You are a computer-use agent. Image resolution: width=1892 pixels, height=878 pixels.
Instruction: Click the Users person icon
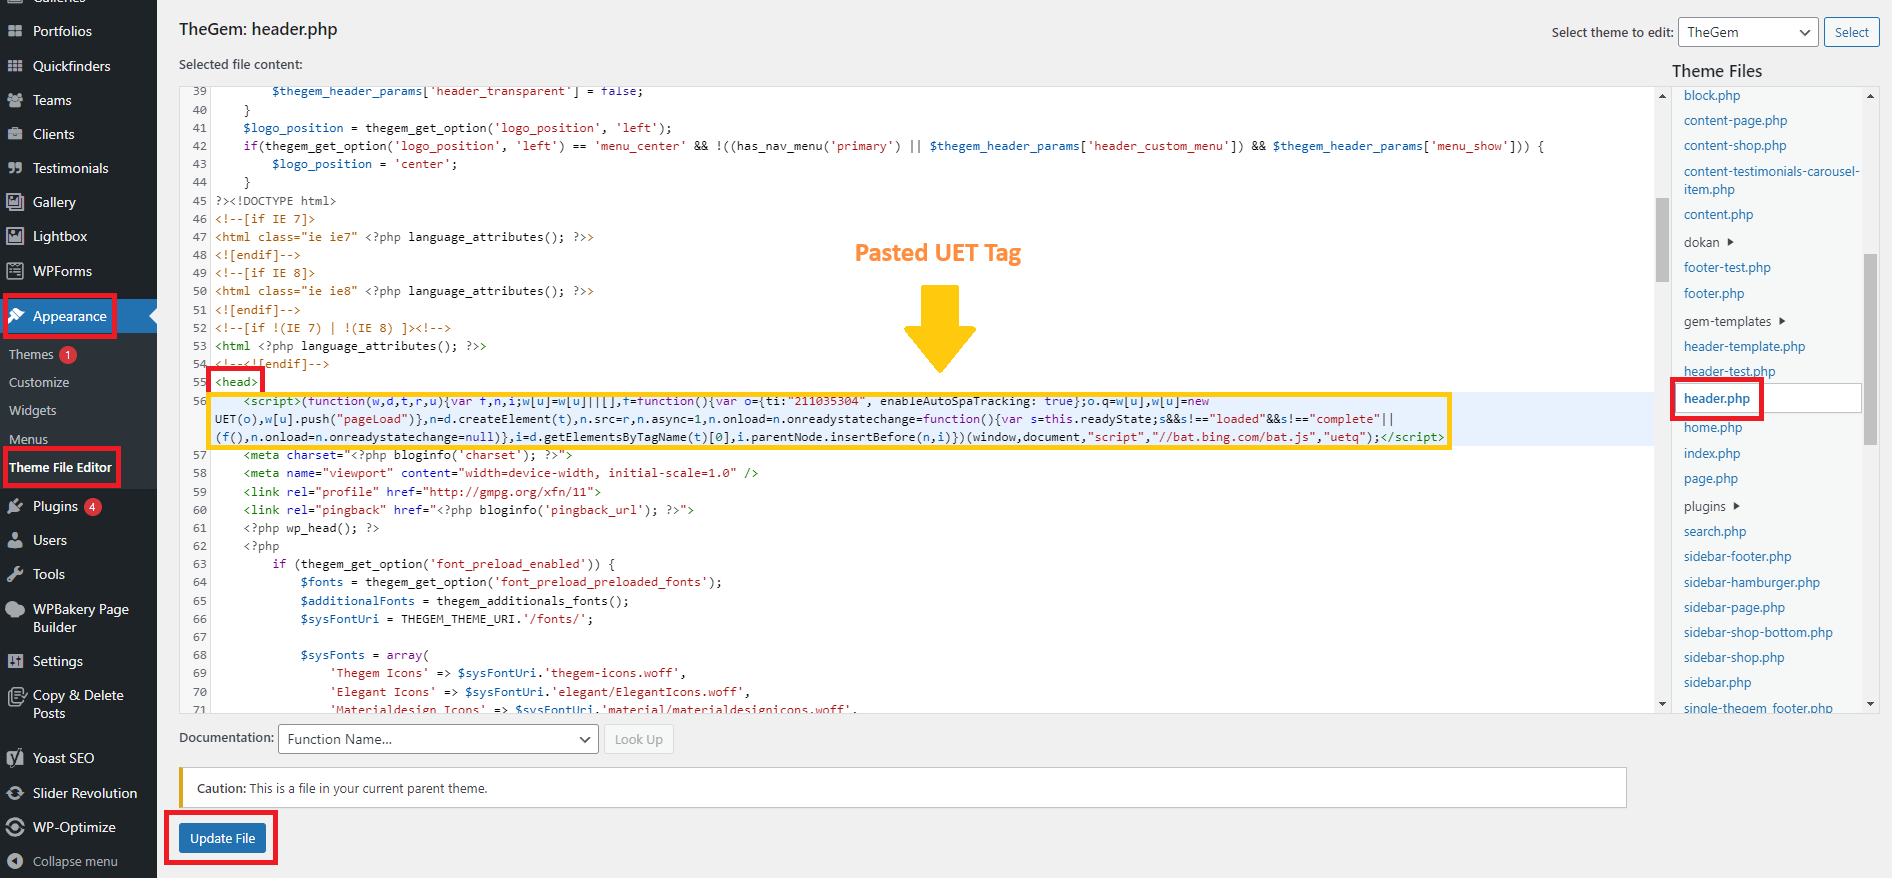tap(15, 540)
